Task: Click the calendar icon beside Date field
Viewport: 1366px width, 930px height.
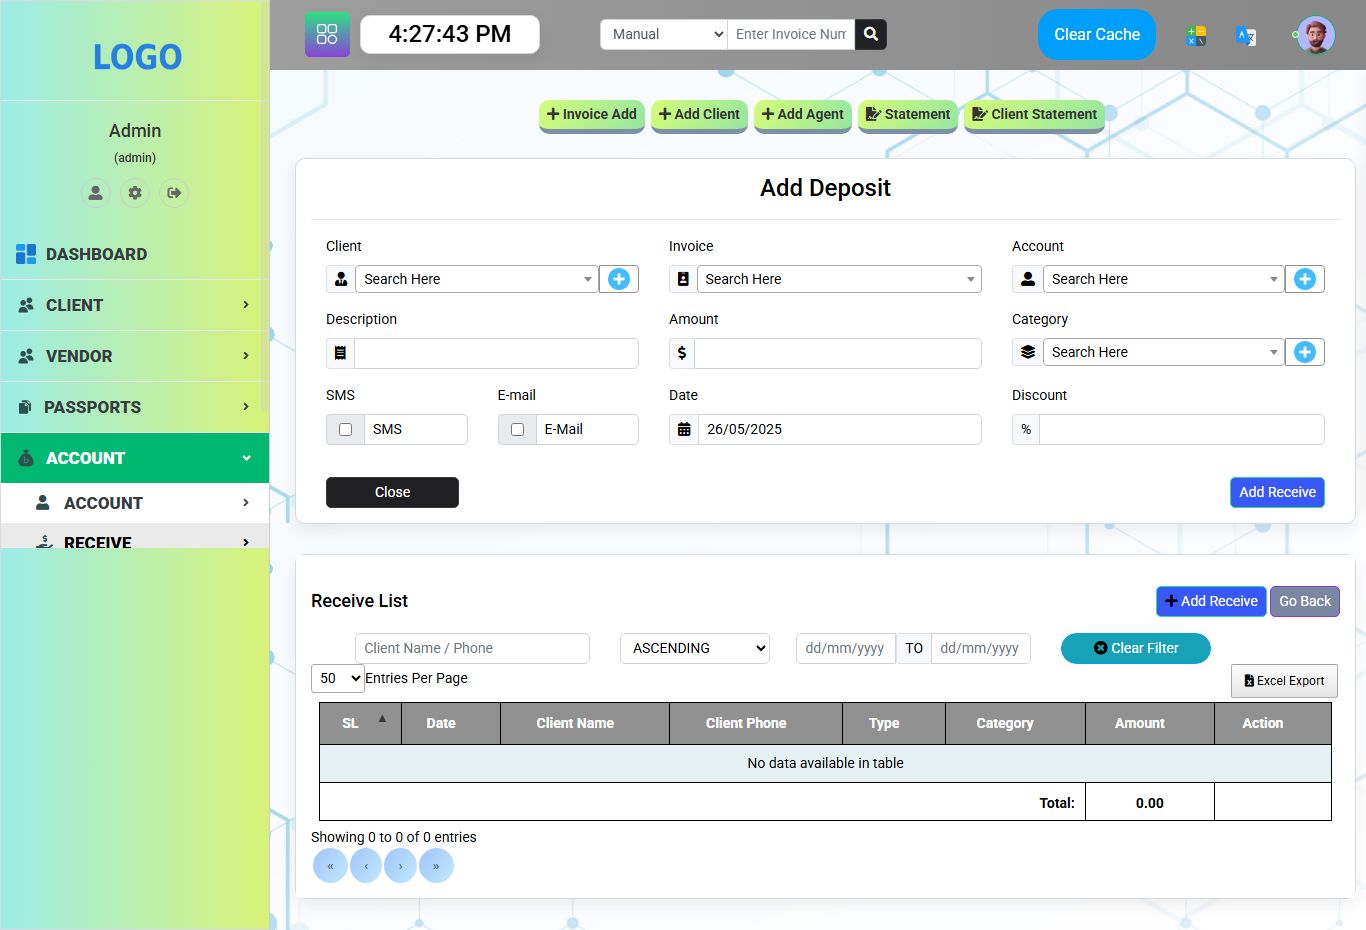Action: tap(684, 429)
